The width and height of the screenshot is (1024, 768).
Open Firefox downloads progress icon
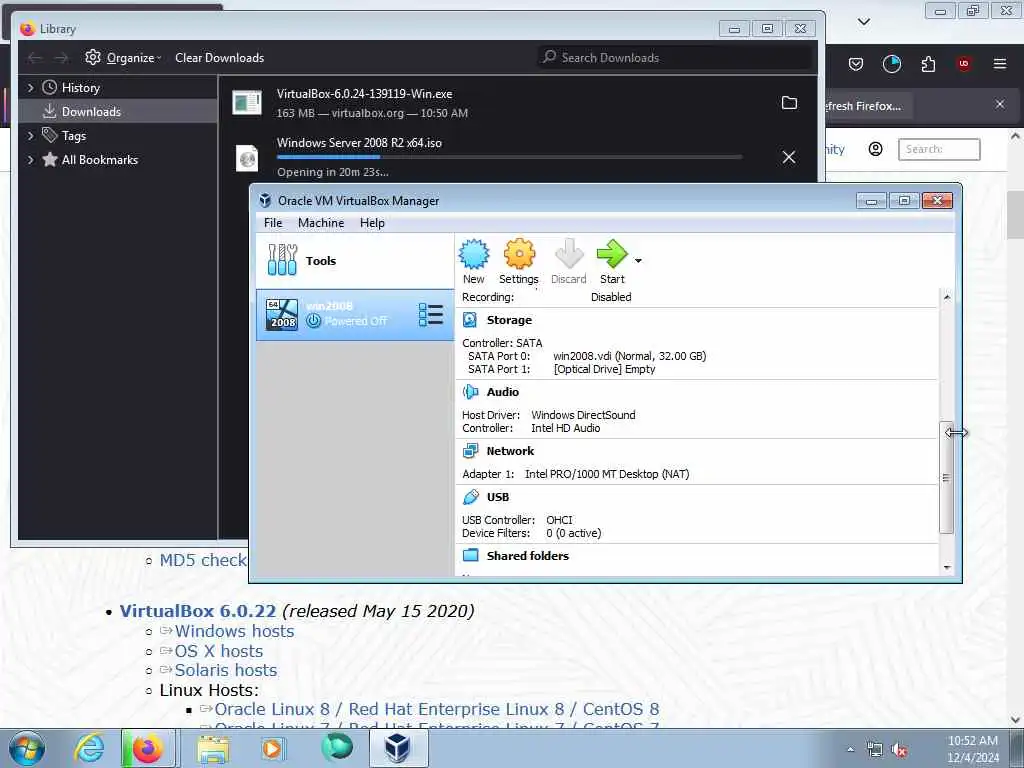pyautogui.click(x=891, y=63)
